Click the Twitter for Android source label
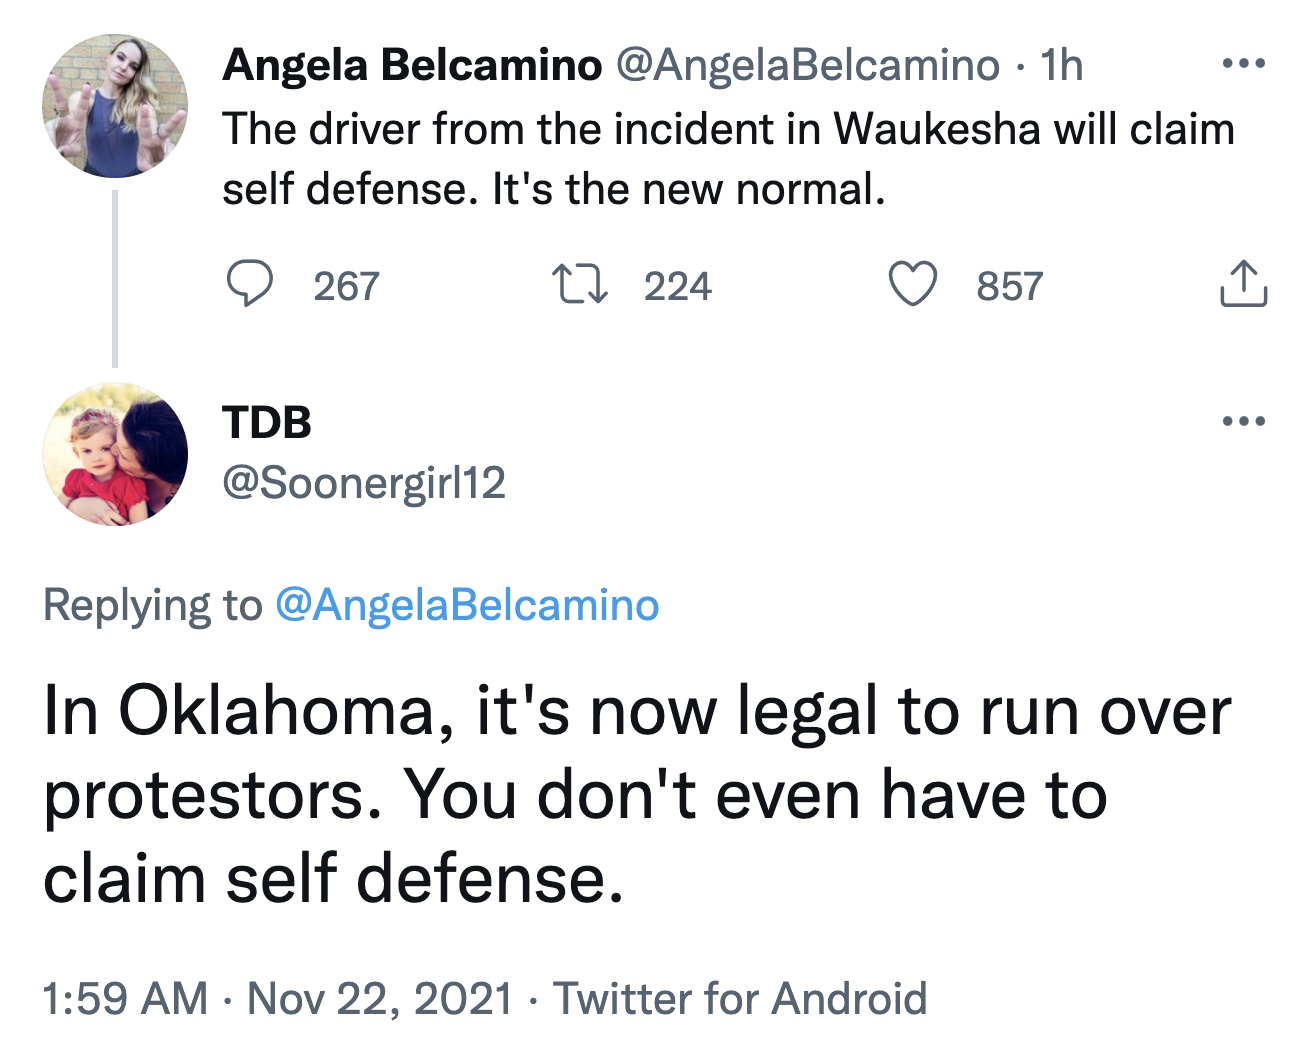 click(740, 998)
